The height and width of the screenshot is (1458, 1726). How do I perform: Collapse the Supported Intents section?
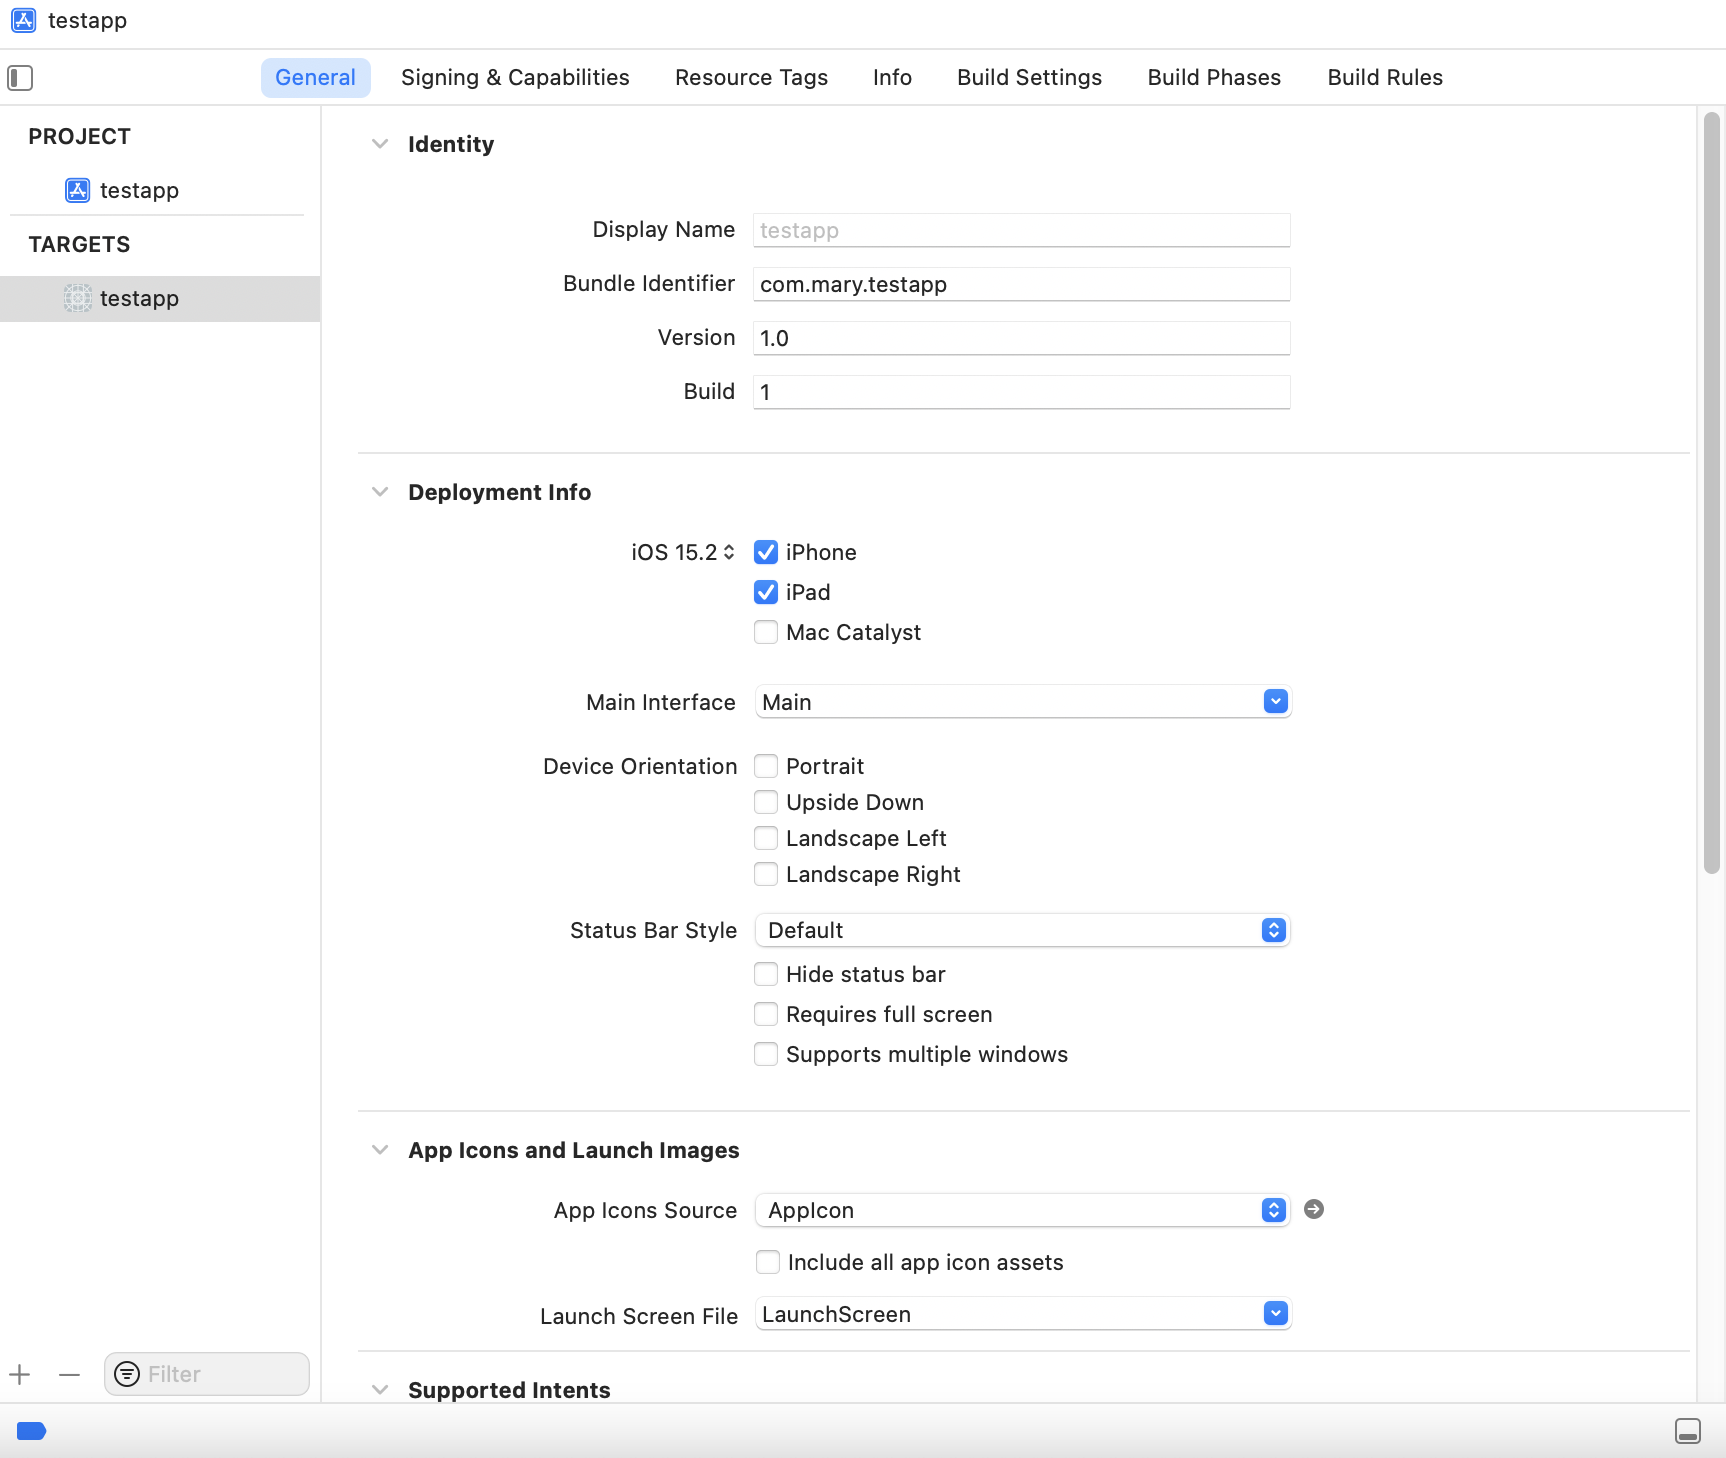[380, 1390]
